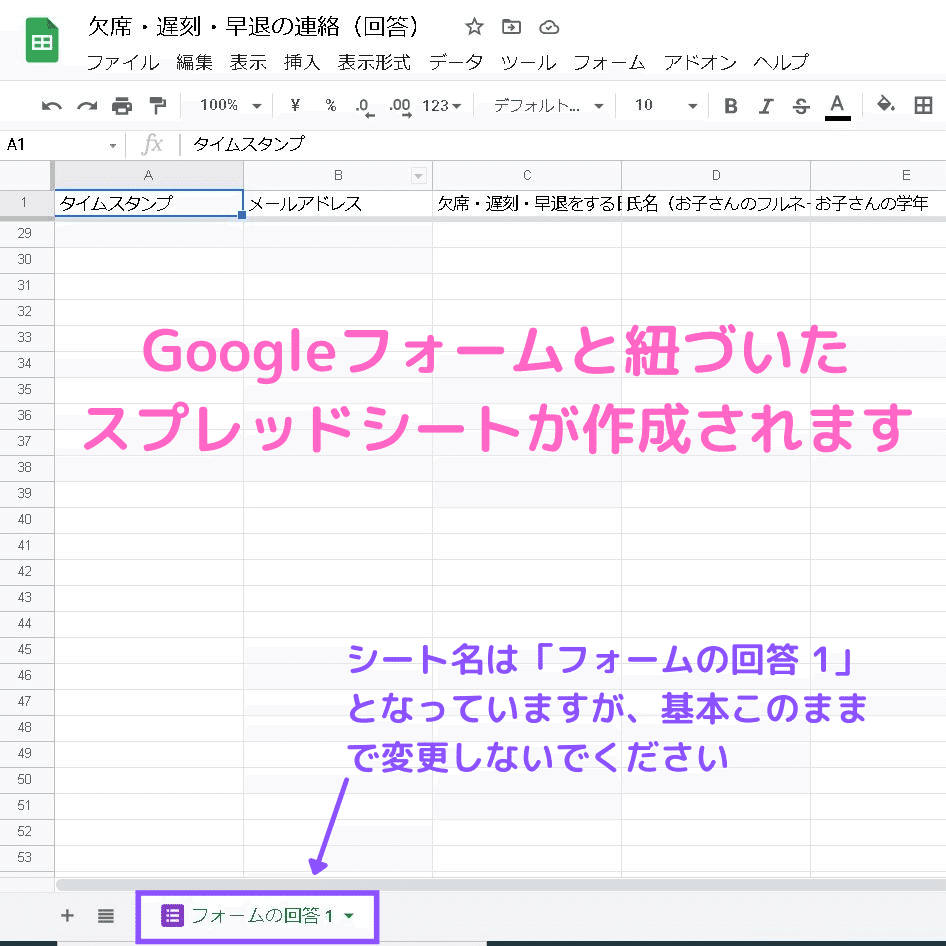The height and width of the screenshot is (946, 946).
Task: Expand the name box A1 dropdown
Action: [113, 145]
